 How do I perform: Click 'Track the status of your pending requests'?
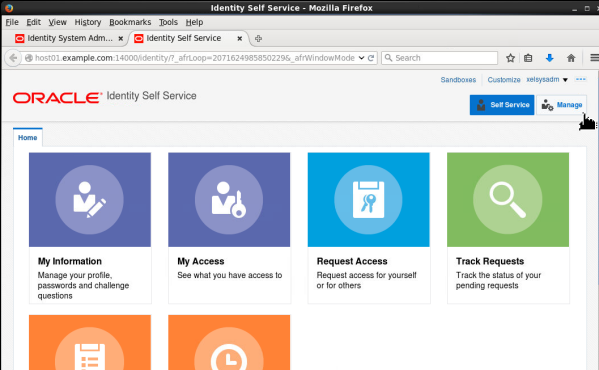click(498, 280)
